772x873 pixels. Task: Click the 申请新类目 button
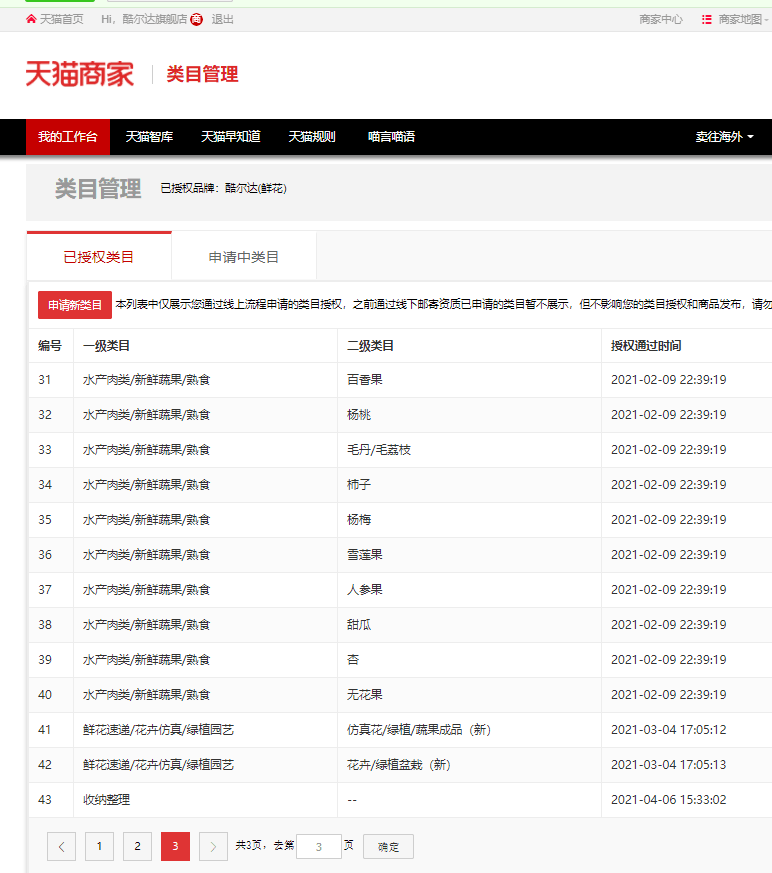[x=75, y=305]
